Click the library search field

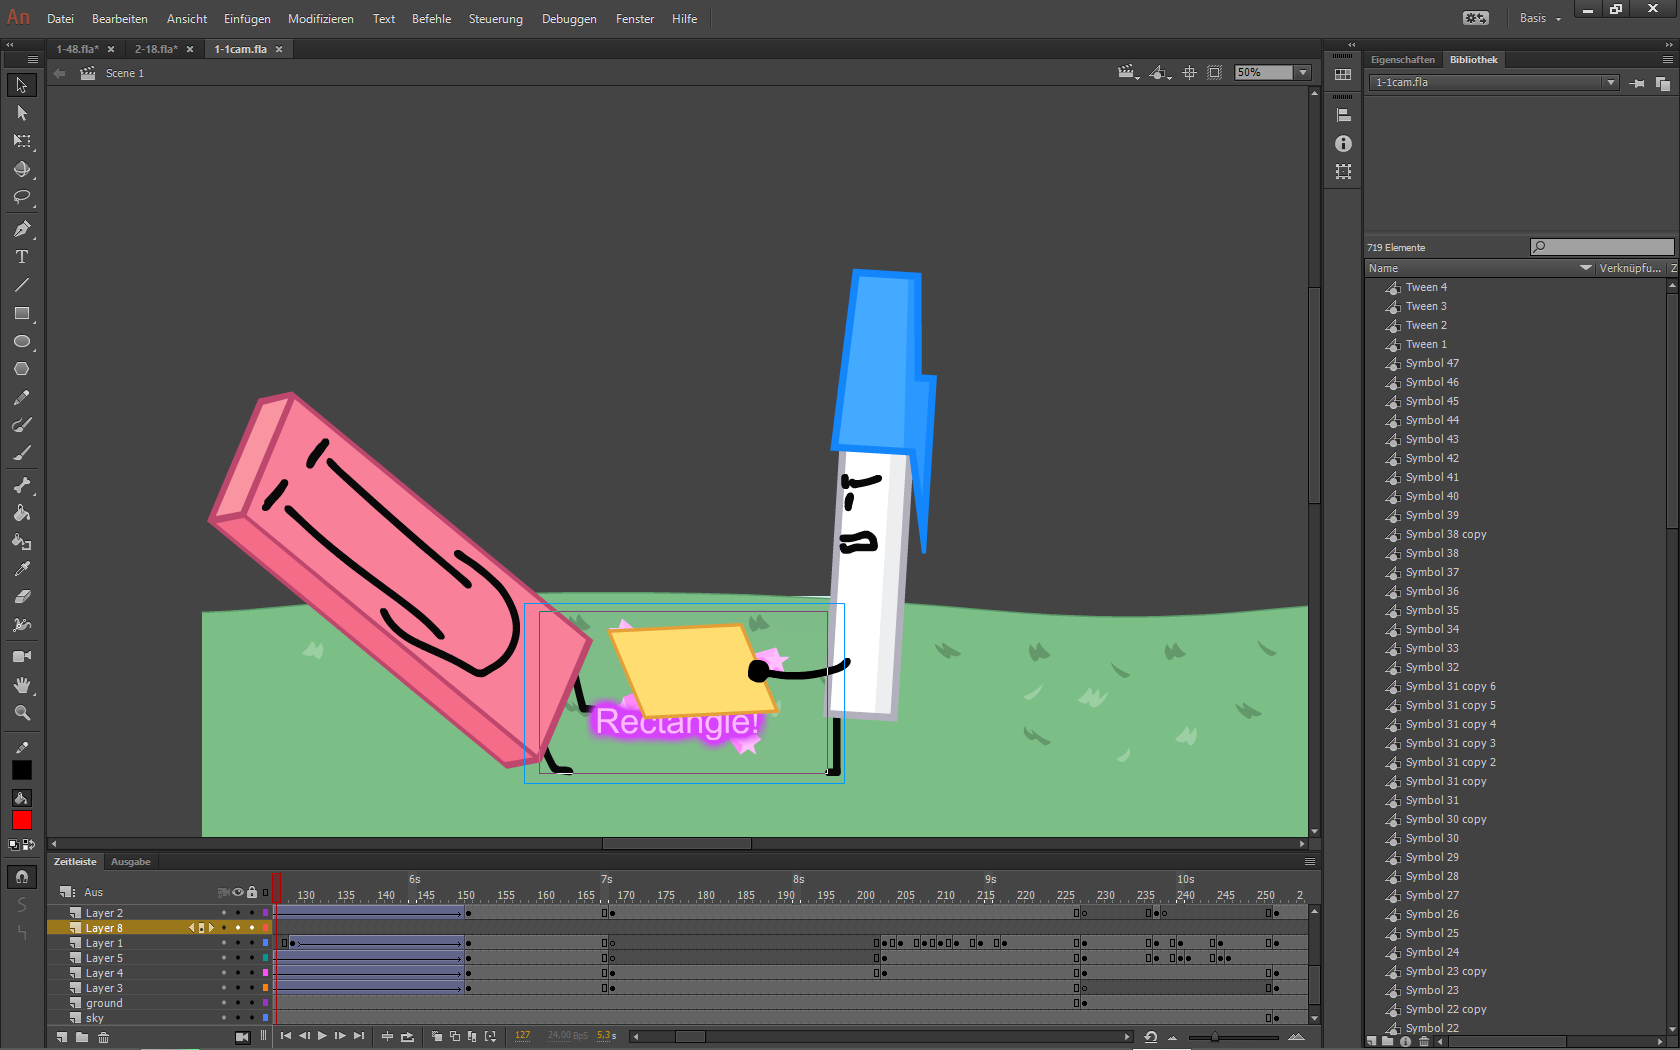pyautogui.click(x=1602, y=247)
